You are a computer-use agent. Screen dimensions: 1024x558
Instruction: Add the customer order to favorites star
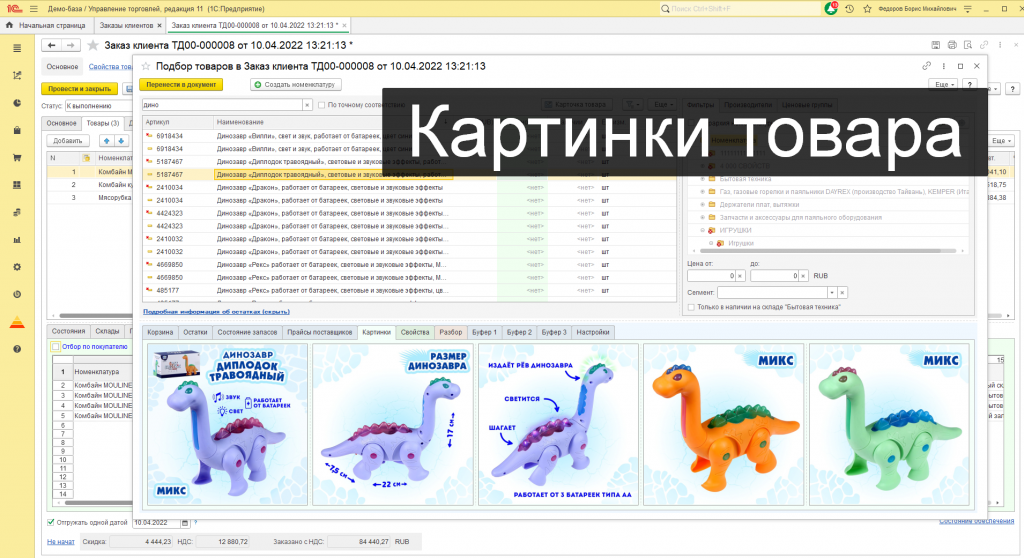tap(93, 45)
